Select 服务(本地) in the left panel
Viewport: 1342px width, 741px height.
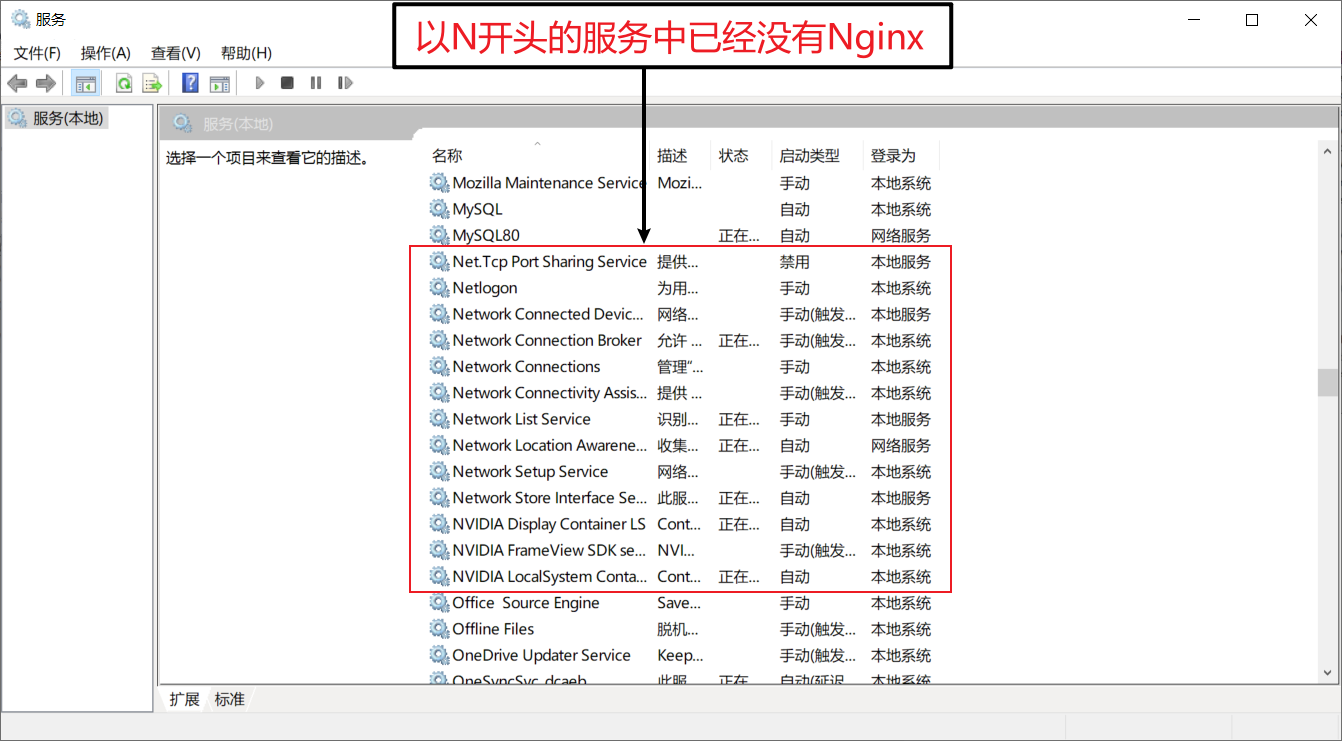[55, 117]
